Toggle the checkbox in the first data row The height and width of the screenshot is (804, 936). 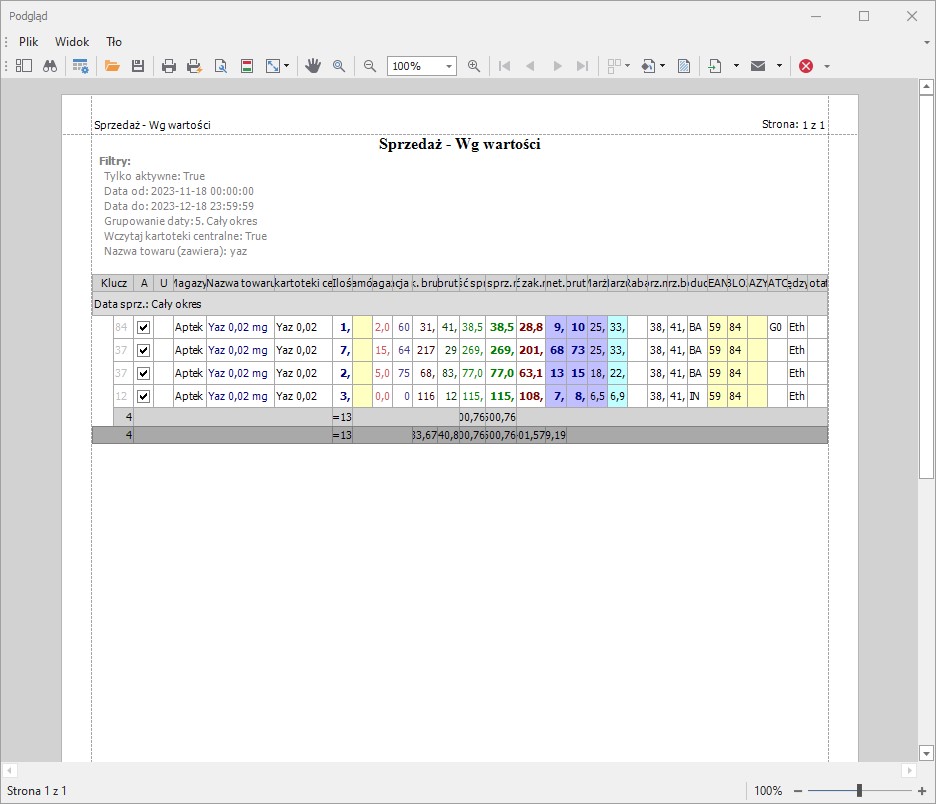click(x=143, y=327)
